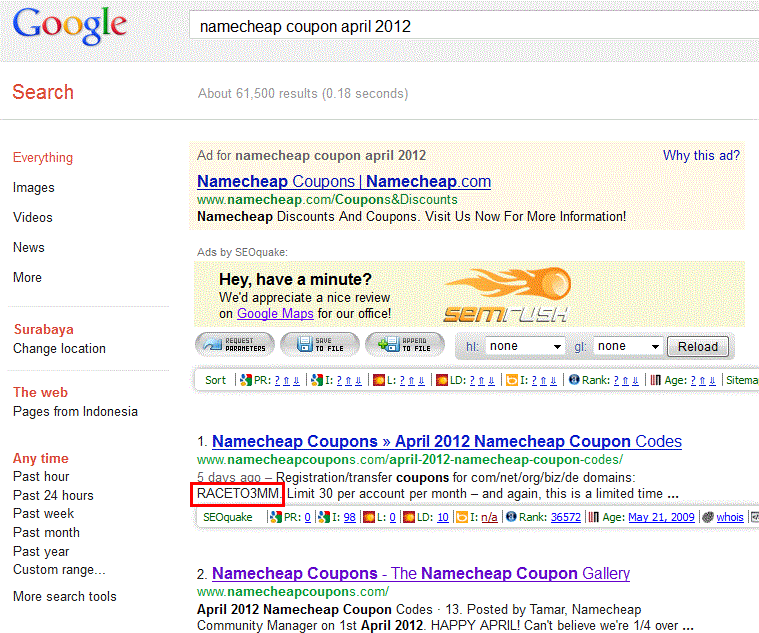Click Google Index icon in Sort bar
Screen dimensions: 759x633
(317, 380)
